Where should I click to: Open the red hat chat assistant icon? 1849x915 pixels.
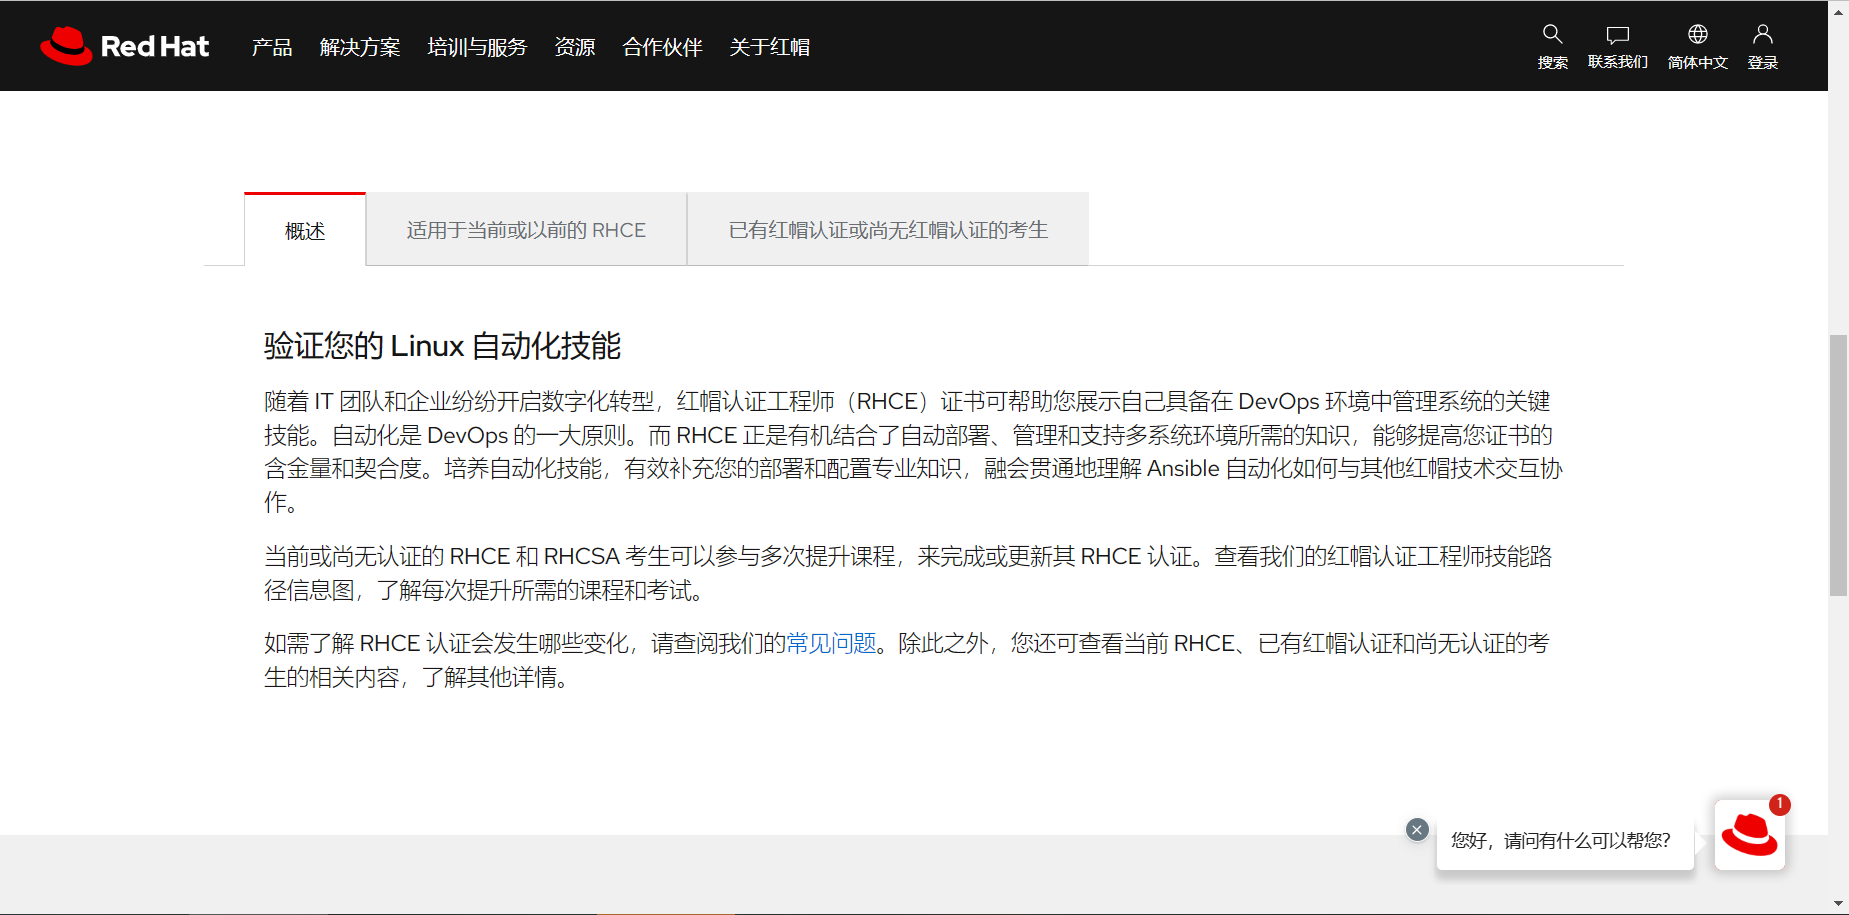(1749, 835)
